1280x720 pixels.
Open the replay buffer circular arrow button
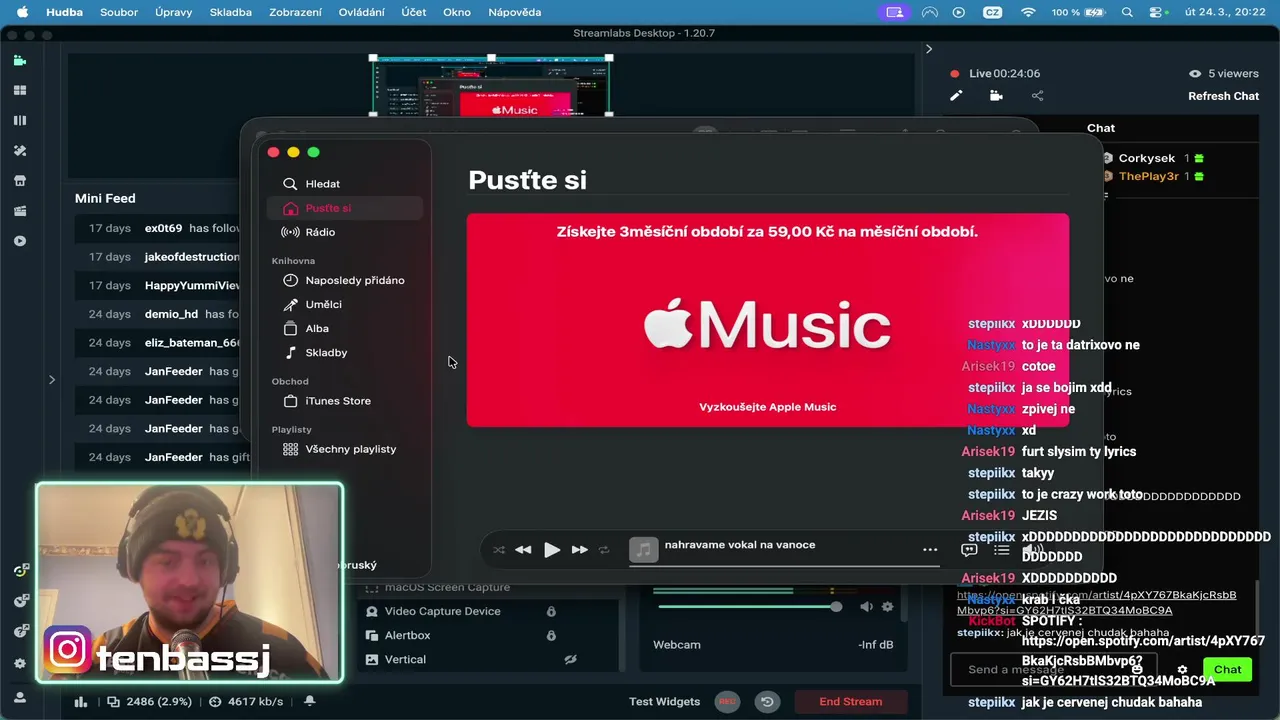767,702
